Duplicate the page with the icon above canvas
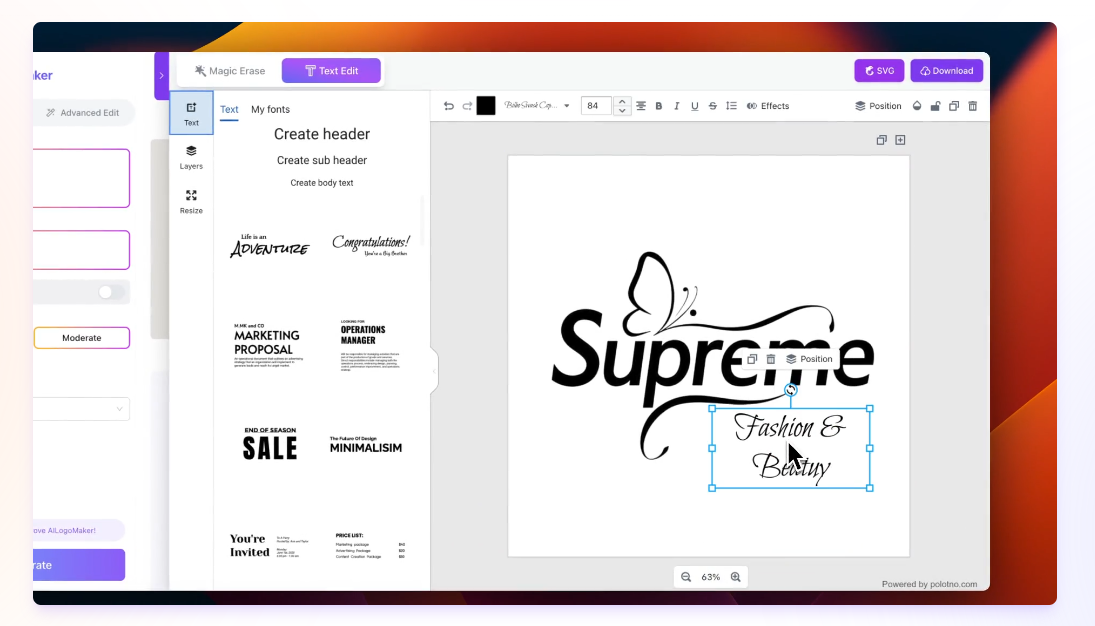 [881, 140]
